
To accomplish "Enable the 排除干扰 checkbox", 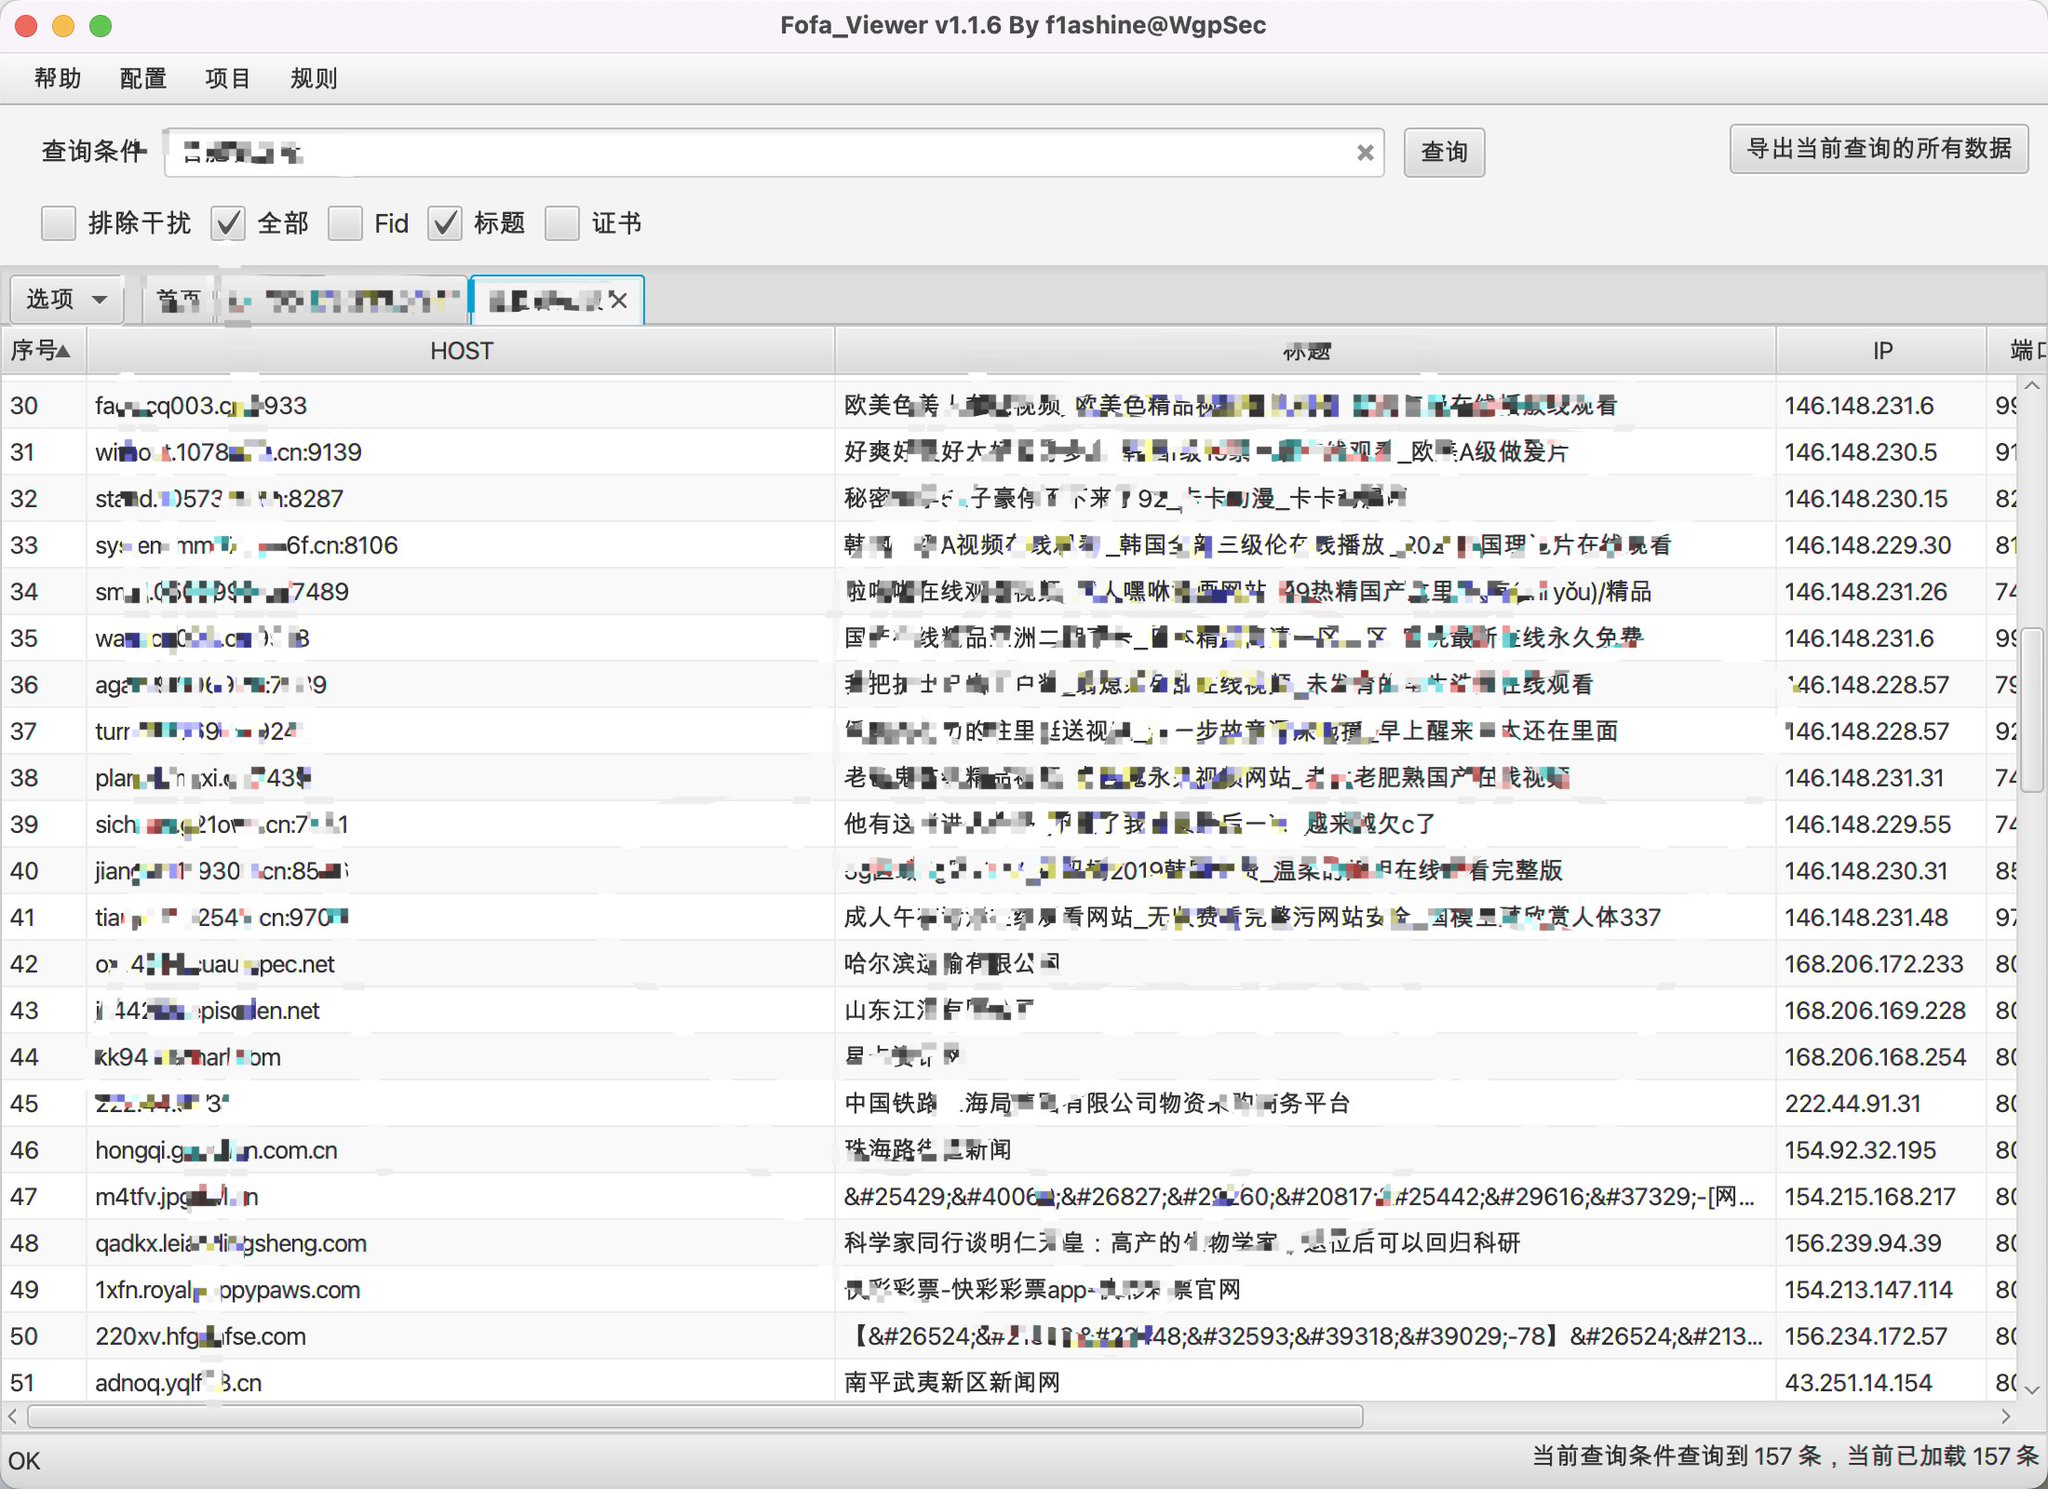I will pyautogui.click(x=58, y=223).
